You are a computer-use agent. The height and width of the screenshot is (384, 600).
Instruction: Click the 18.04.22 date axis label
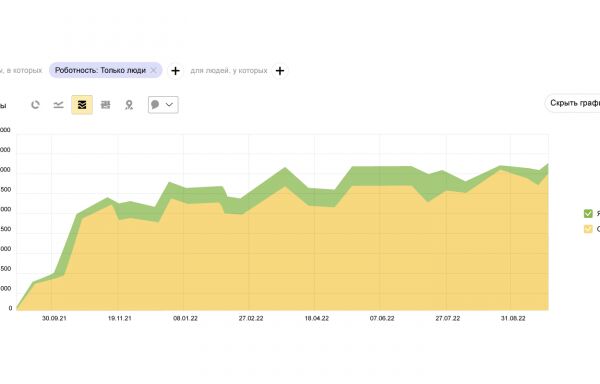[x=316, y=318]
